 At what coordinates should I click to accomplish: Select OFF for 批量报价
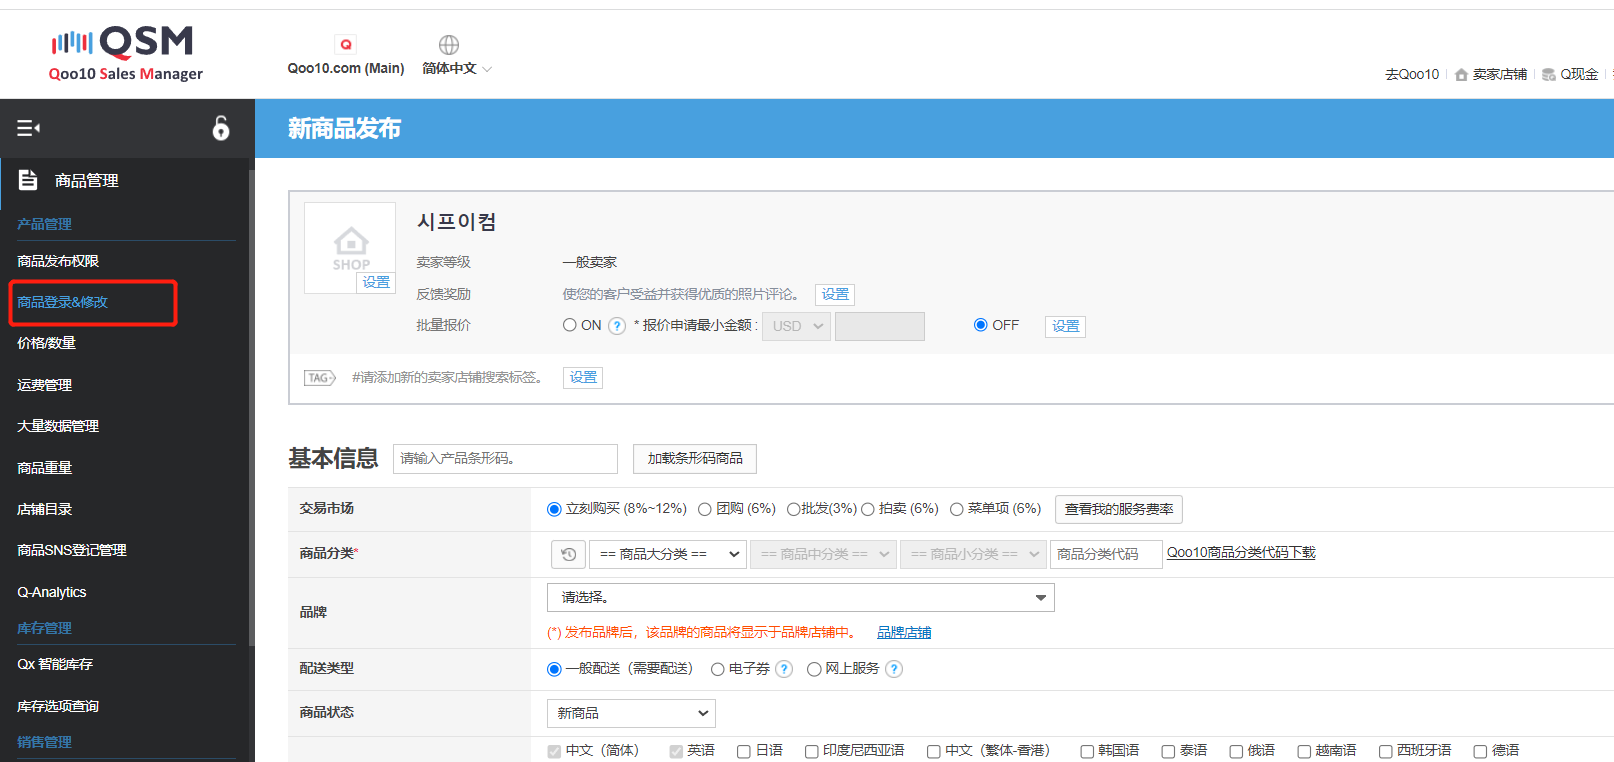tap(981, 325)
